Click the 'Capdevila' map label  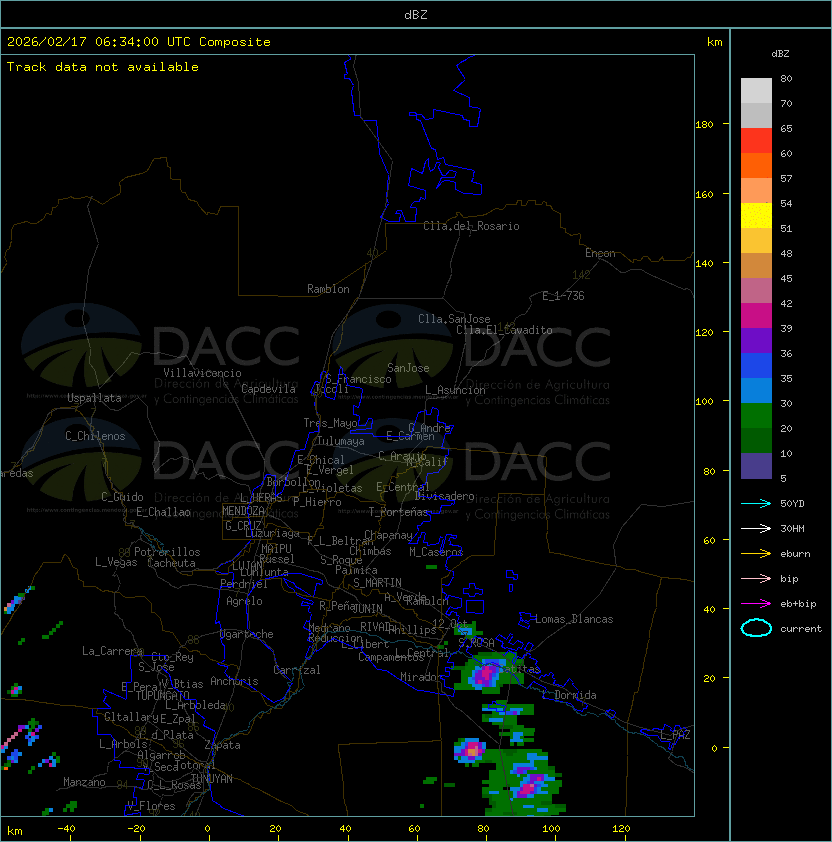[268, 389]
